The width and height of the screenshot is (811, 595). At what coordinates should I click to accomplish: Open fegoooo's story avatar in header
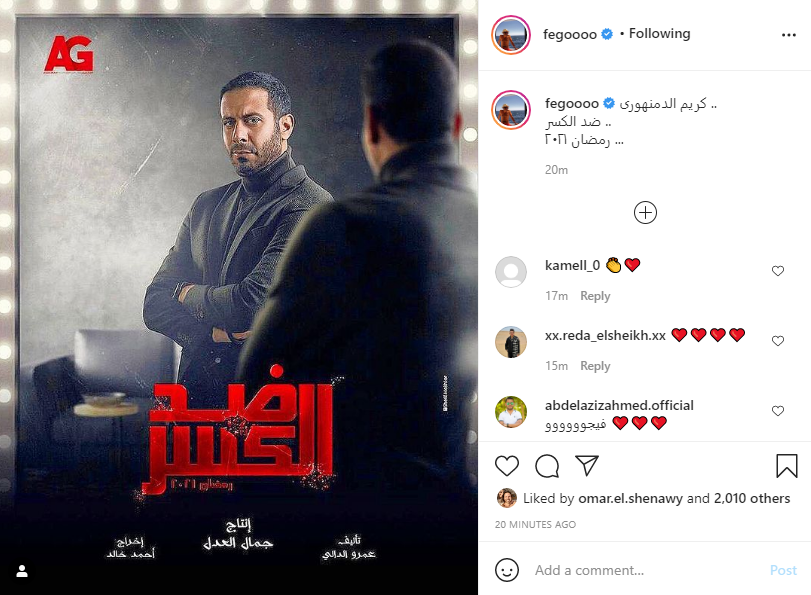coord(510,35)
